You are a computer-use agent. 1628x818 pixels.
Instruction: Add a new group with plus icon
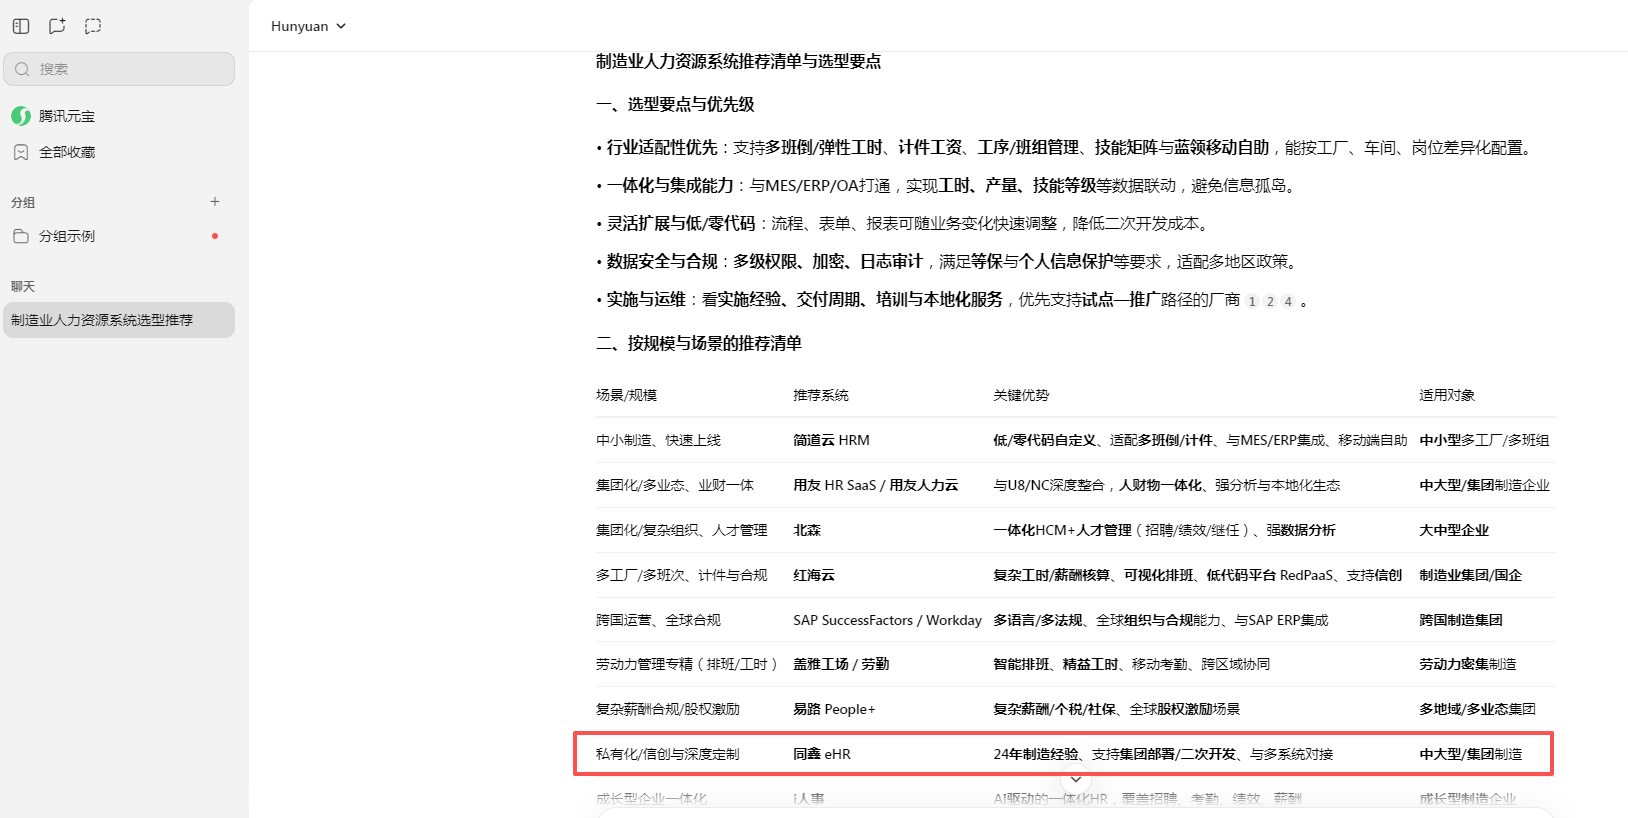215,201
